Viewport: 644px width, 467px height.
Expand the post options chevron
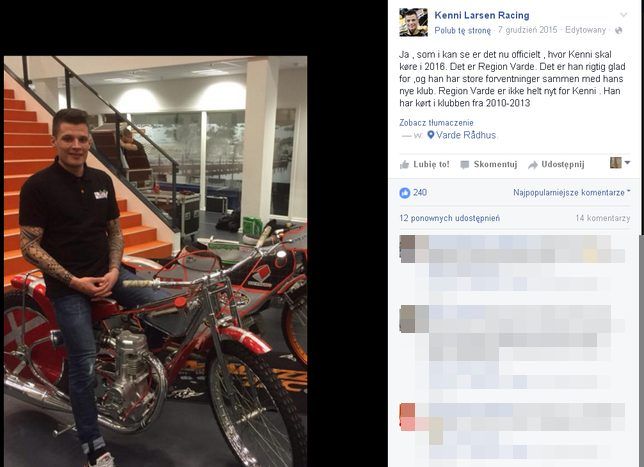click(623, 15)
